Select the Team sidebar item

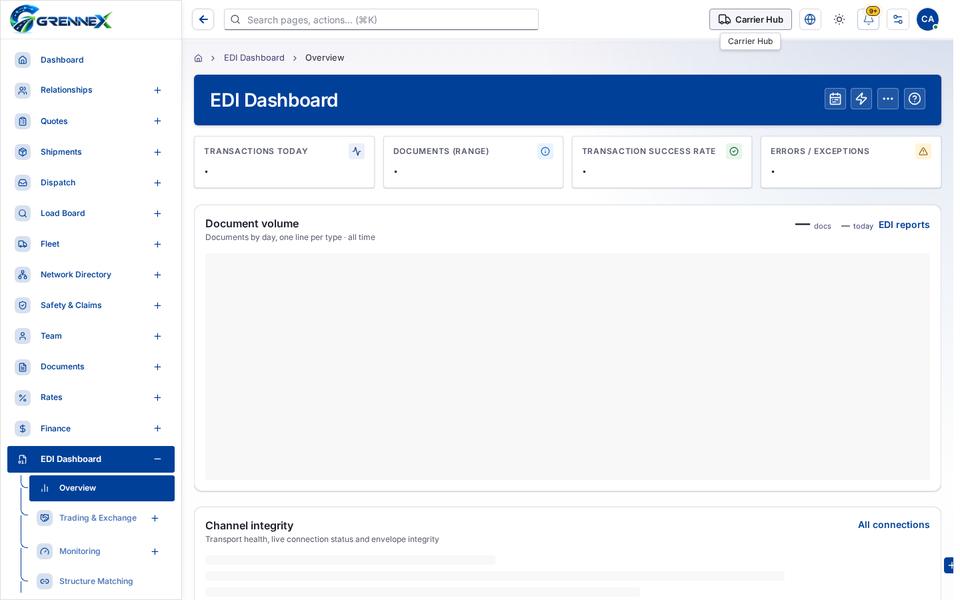pos(91,336)
